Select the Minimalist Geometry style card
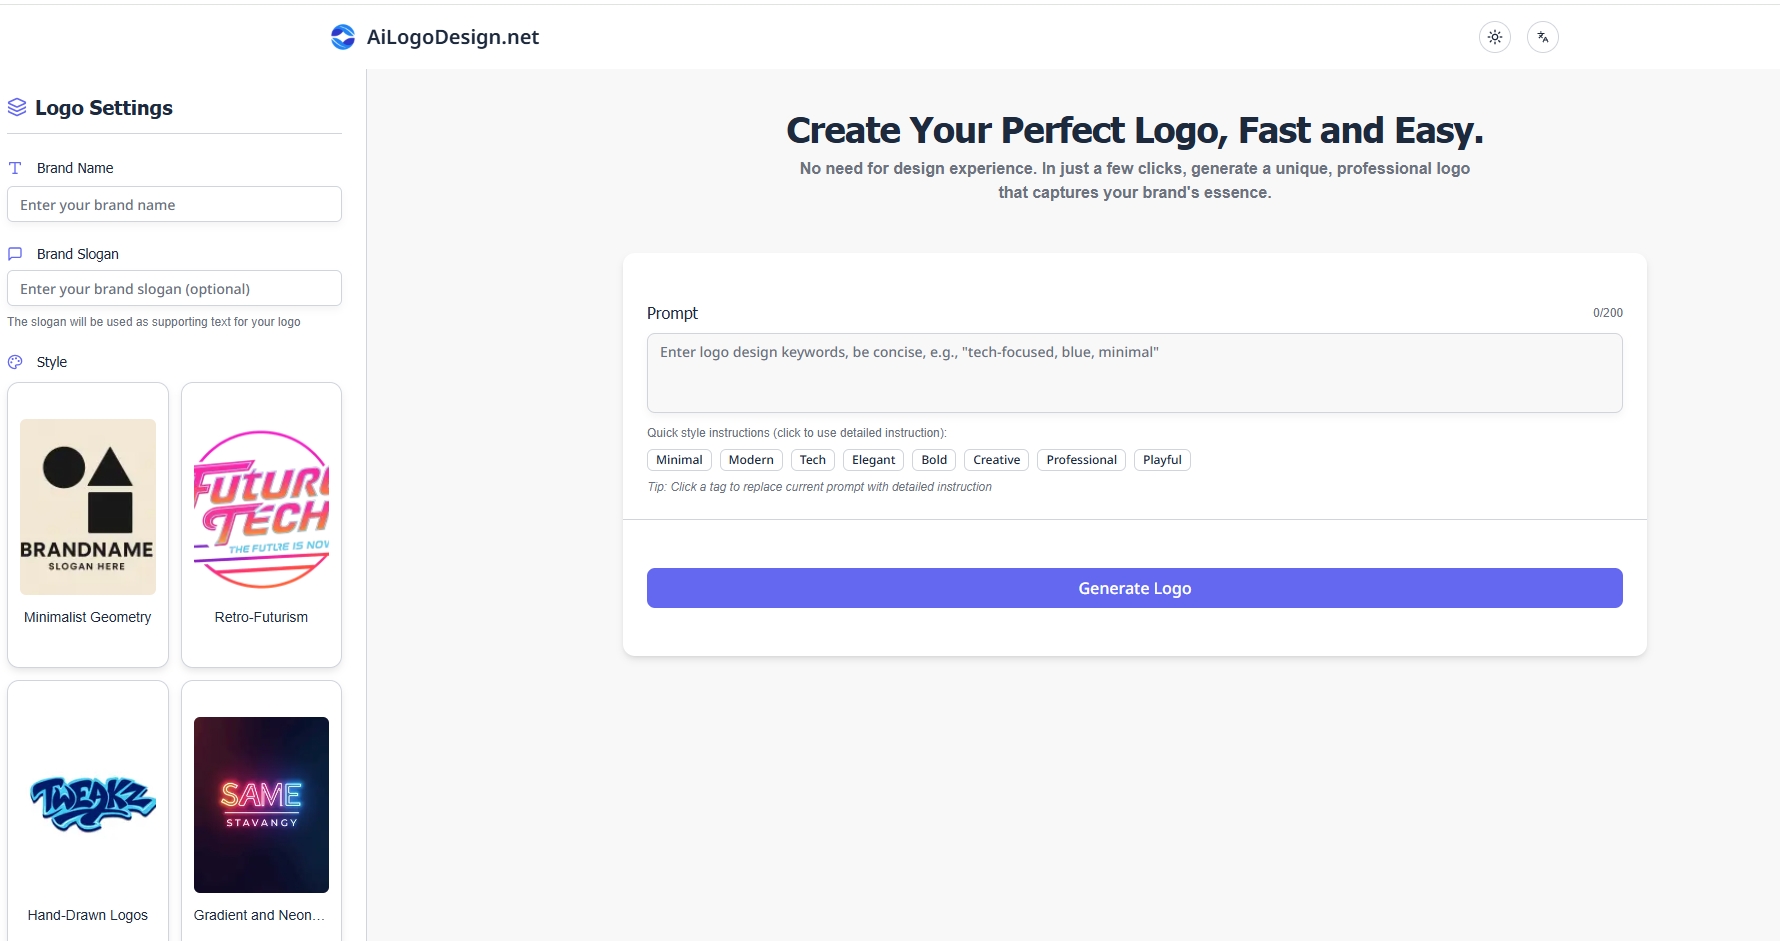Screen dimensions: 1780x941 [x=88, y=524]
